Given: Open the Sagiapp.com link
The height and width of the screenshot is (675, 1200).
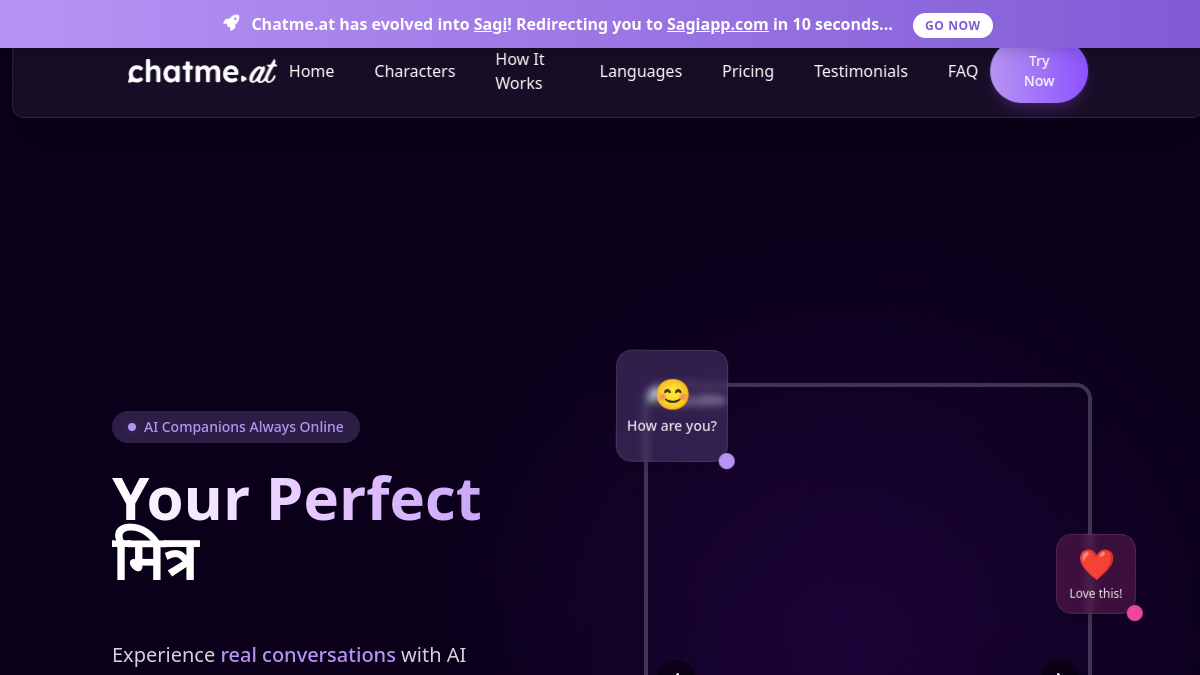Looking at the screenshot, I should click(x=718, y=24).
